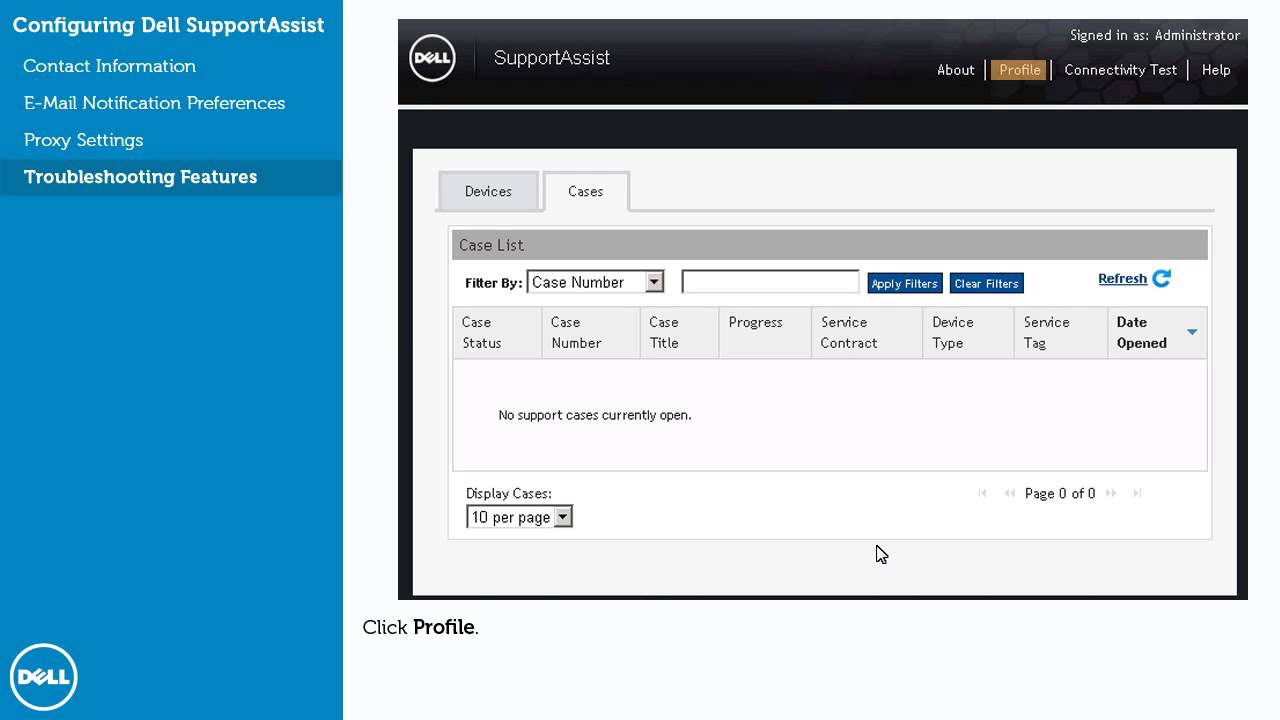The width and height of the screenshot is (1280, 720).
Task: Open Connectivity Test
Action: [1120, 70]
